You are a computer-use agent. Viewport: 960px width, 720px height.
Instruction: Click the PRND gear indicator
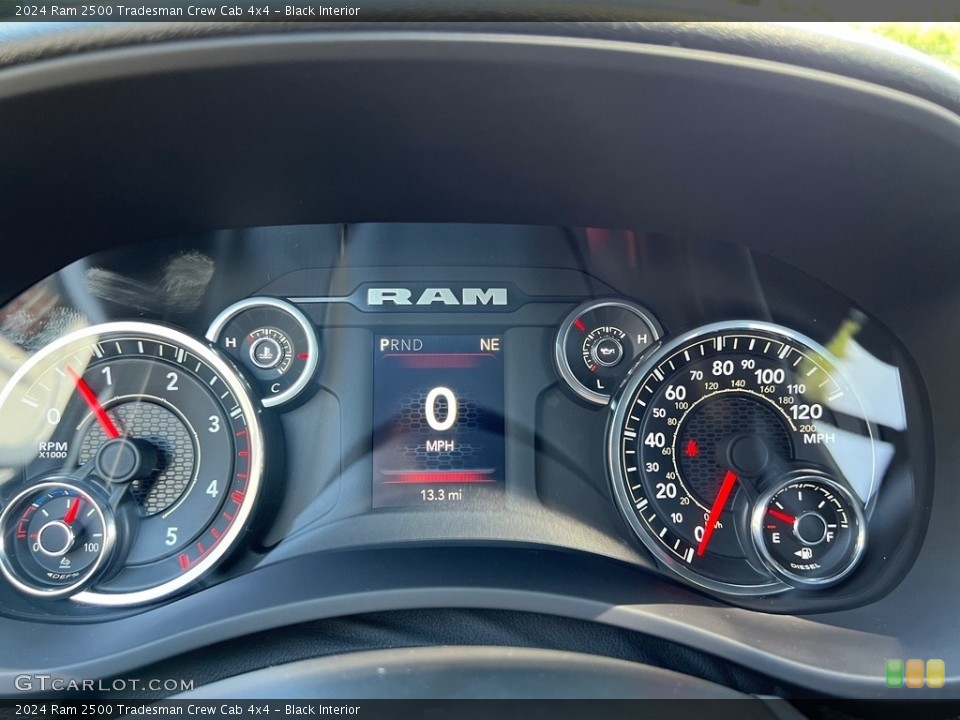click(x=401, y=345)
